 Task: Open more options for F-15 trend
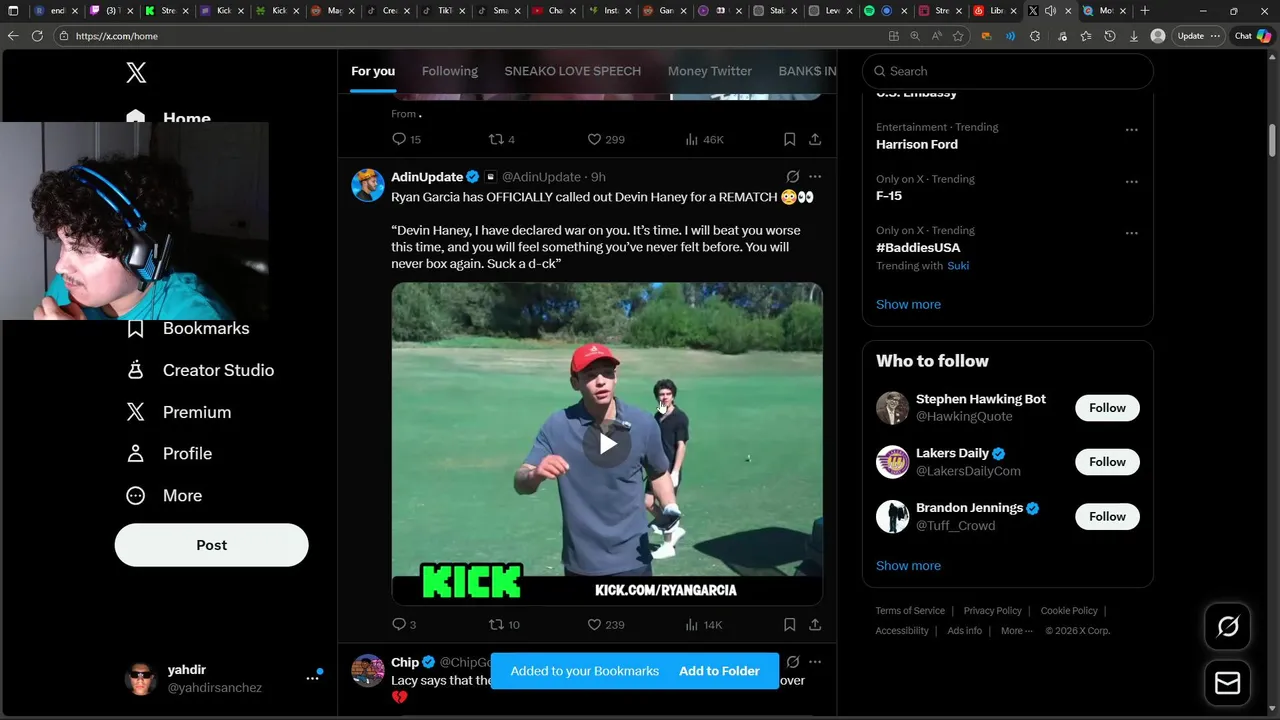coord(1131,182)
